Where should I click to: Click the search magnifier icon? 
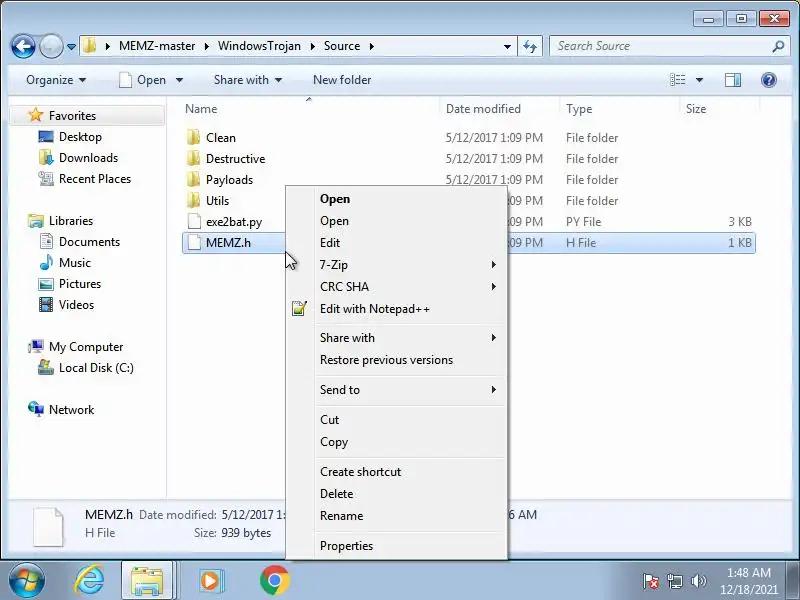click(x=778, y=46)
